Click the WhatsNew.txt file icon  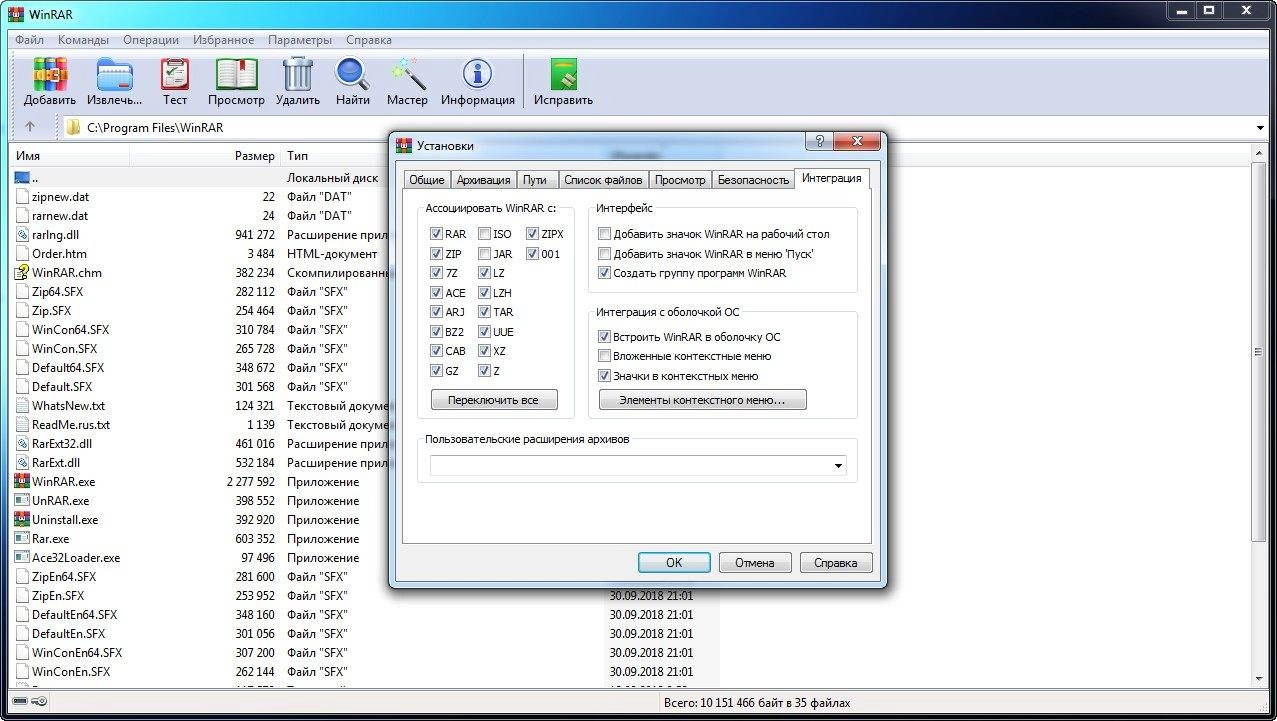coord(23,406)
